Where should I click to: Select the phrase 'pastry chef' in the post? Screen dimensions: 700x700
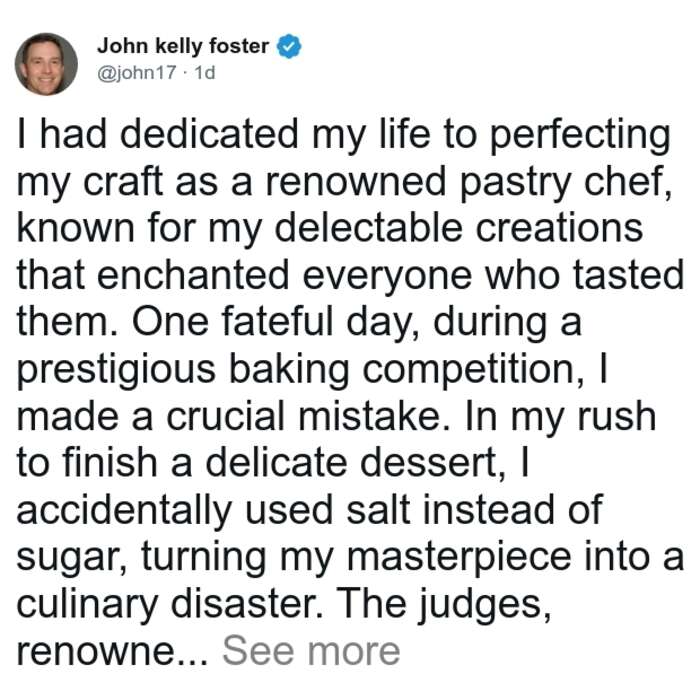tap(564, 182)
